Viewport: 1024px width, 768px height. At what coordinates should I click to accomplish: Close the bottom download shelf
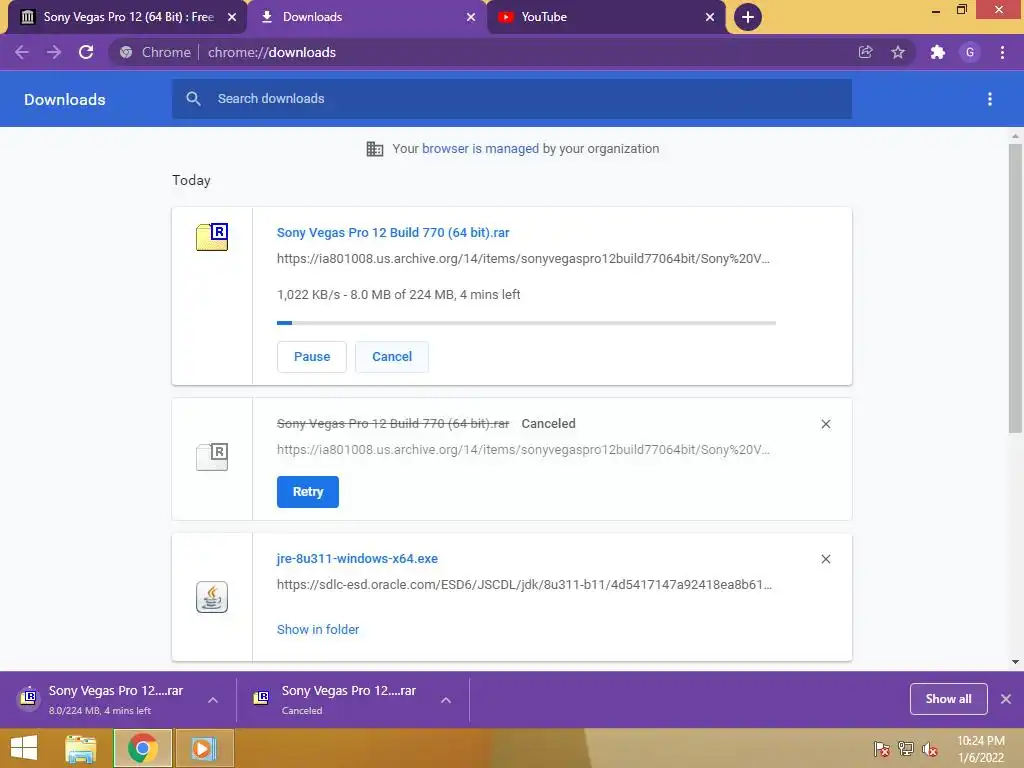point(1006,699)
